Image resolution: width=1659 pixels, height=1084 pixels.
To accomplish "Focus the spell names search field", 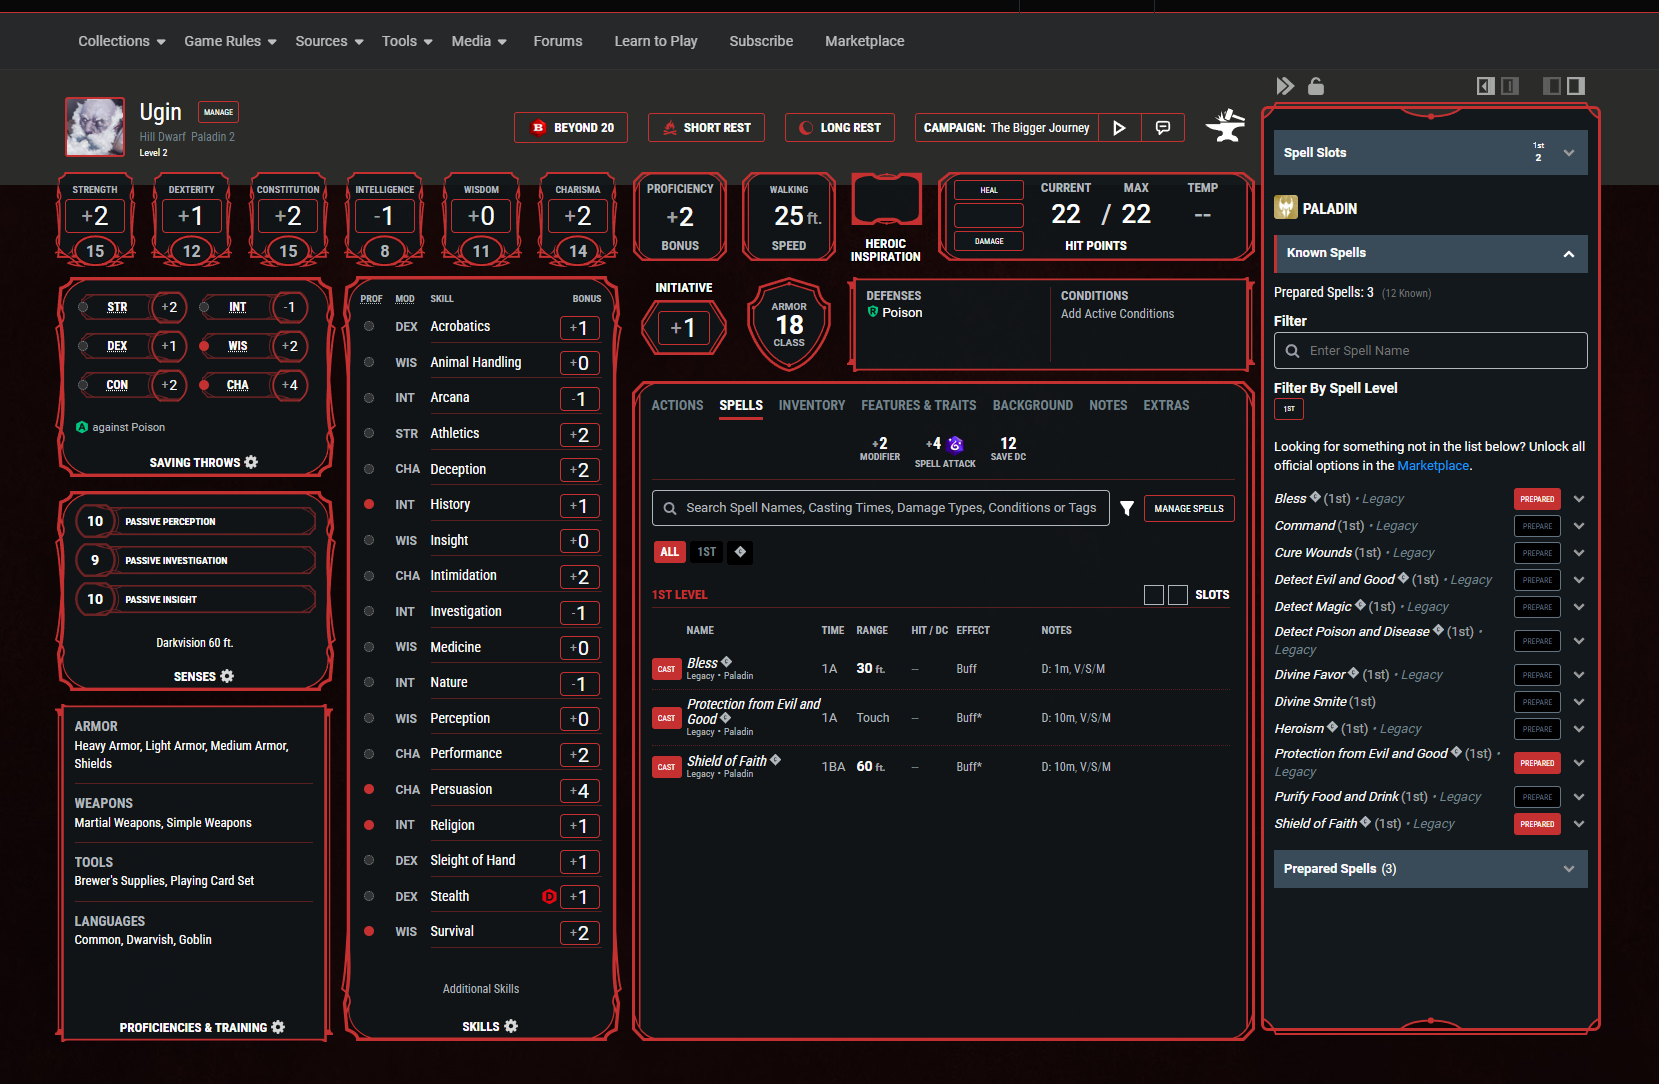I will pyautogui.click(x=881, y=508).
